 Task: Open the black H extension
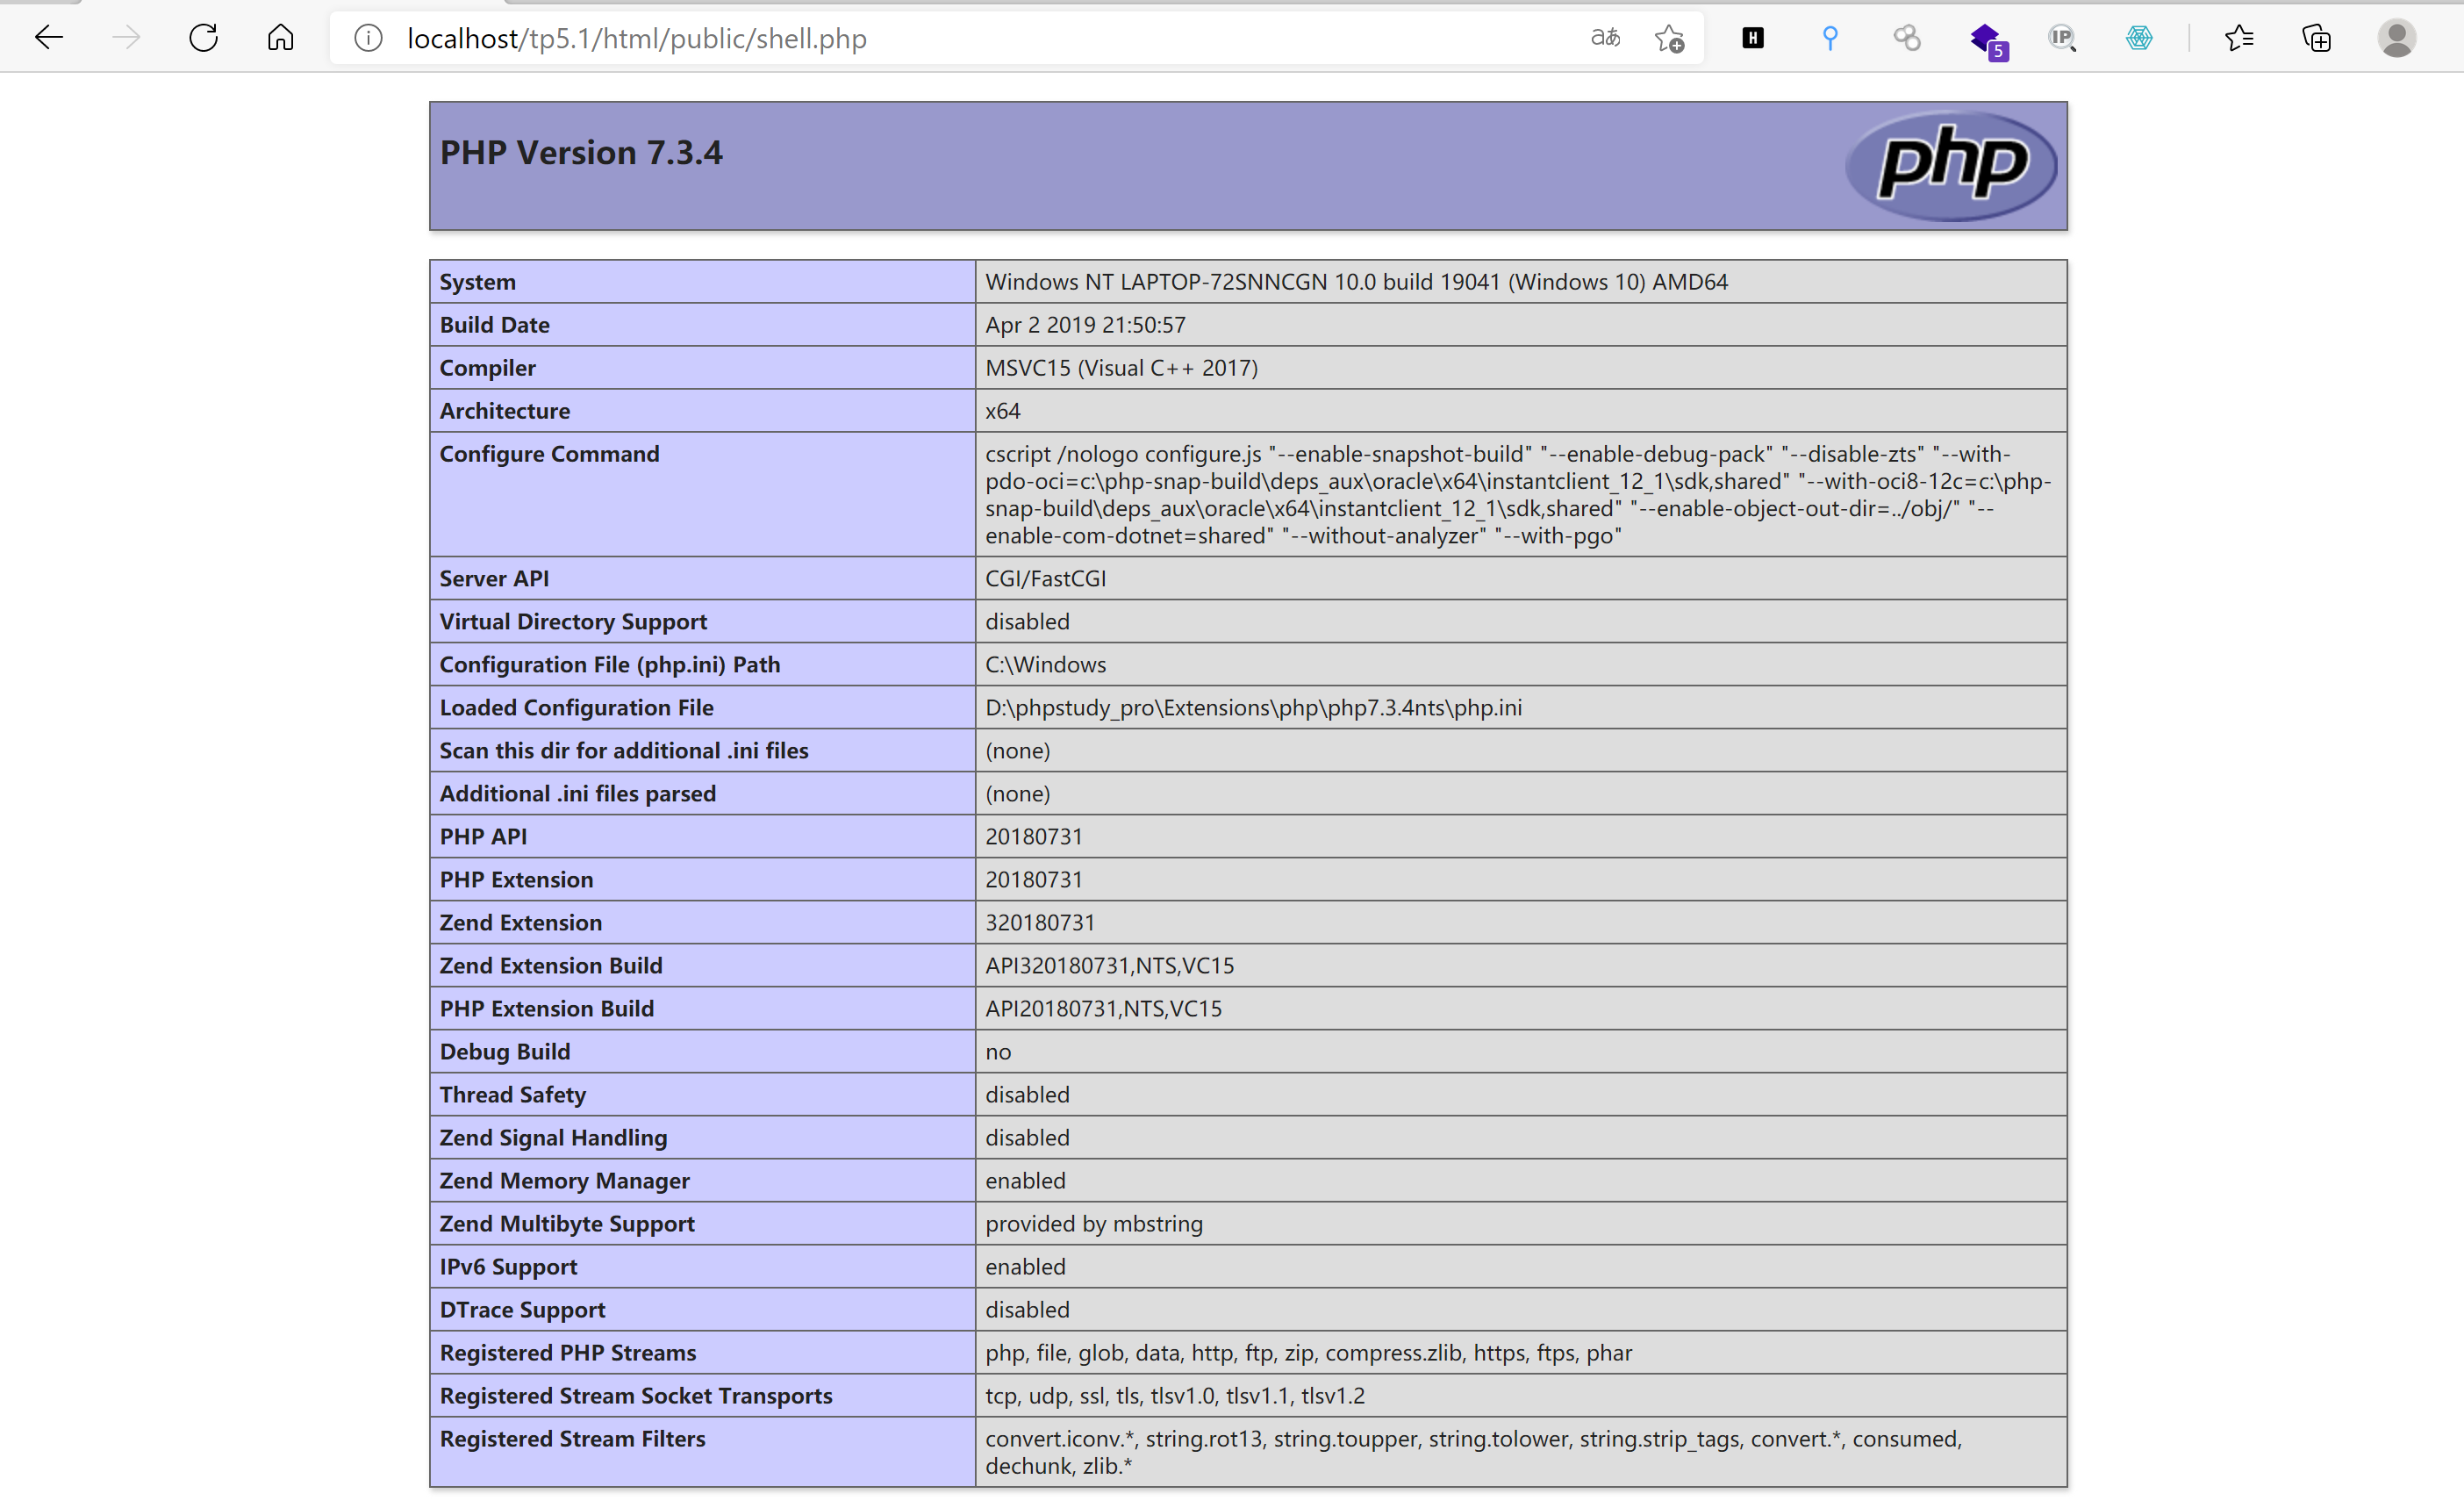point(1753,38)
